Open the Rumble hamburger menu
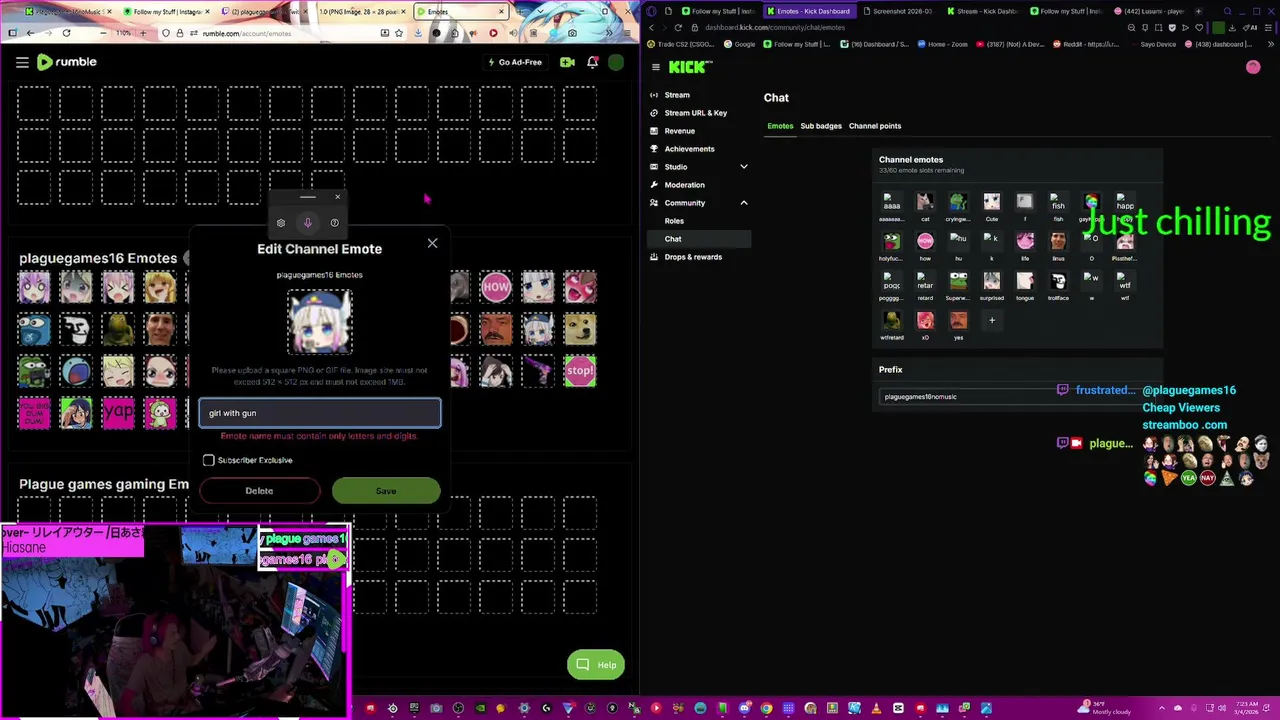1280x720 pixels. click(x=22, y=62)
